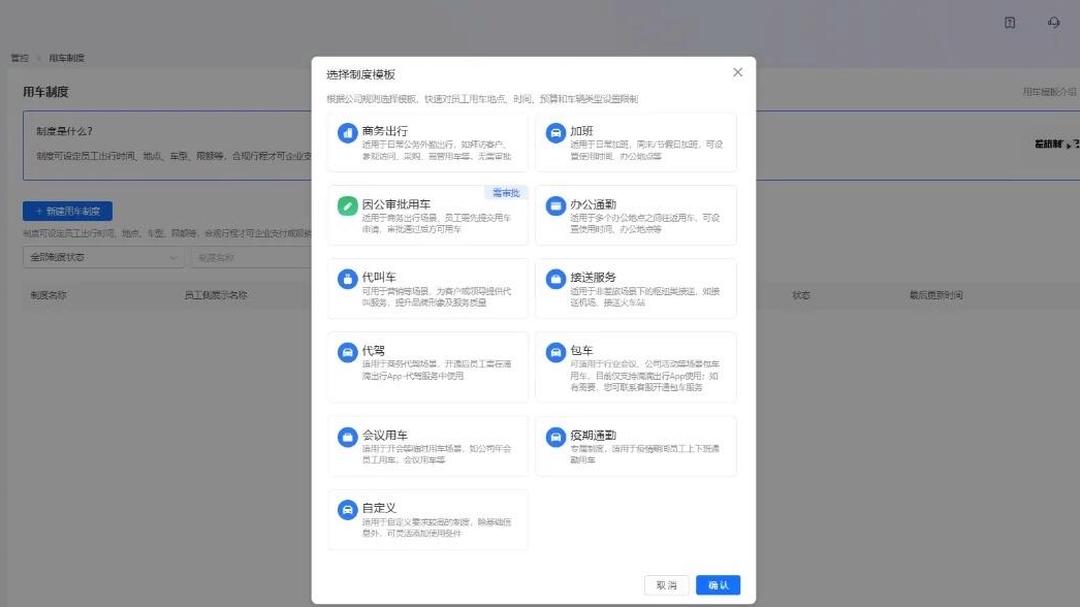Screen dimensions: 1080x607
Task: Open the customer service headset icon
Action: pos(1055,22)
